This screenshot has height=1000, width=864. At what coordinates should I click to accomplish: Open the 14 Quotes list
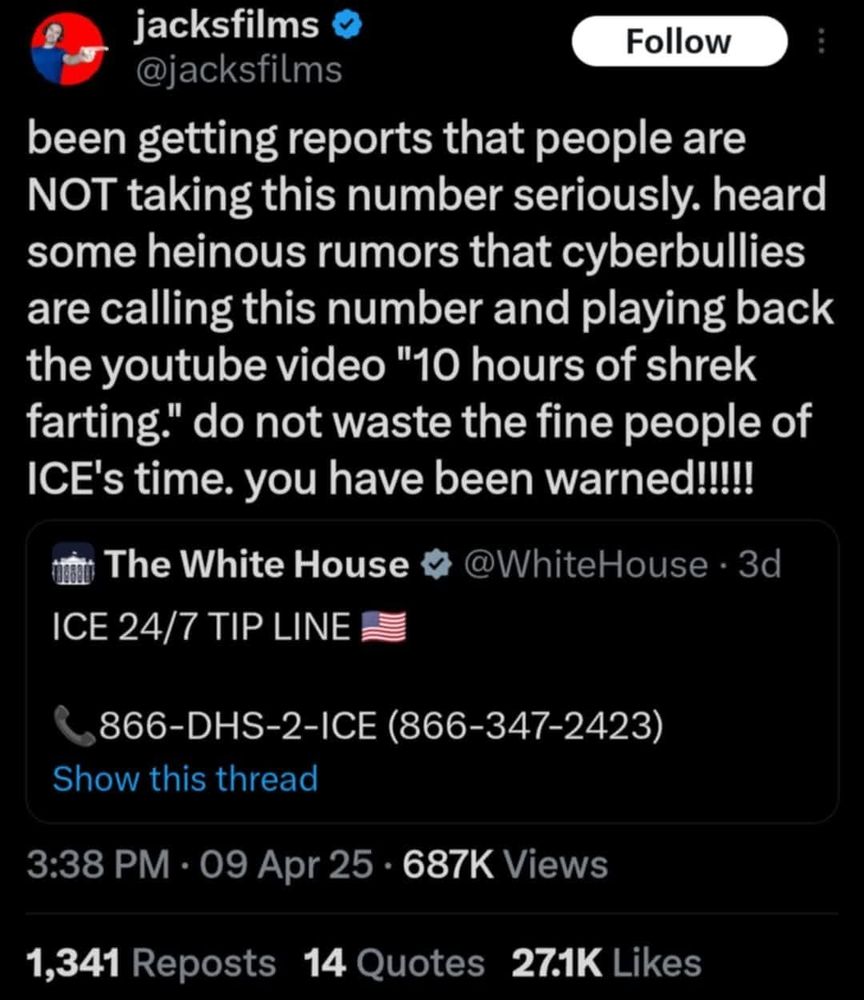click(x=394, y=962)
